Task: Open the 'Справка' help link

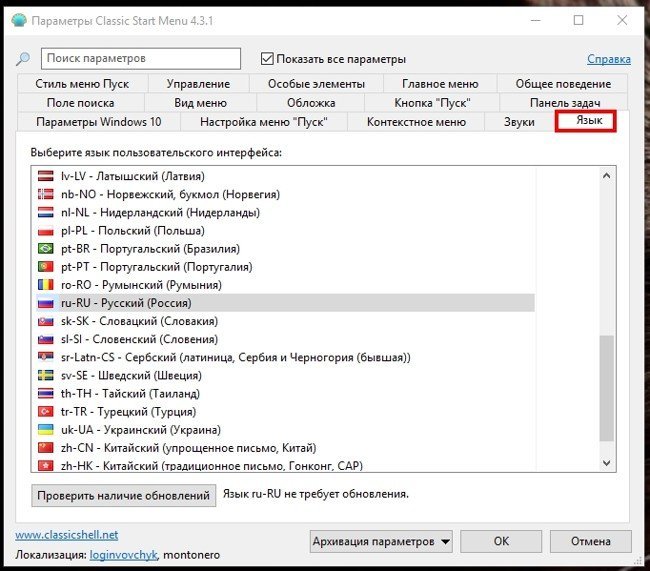Action: (x=609, y=59)
